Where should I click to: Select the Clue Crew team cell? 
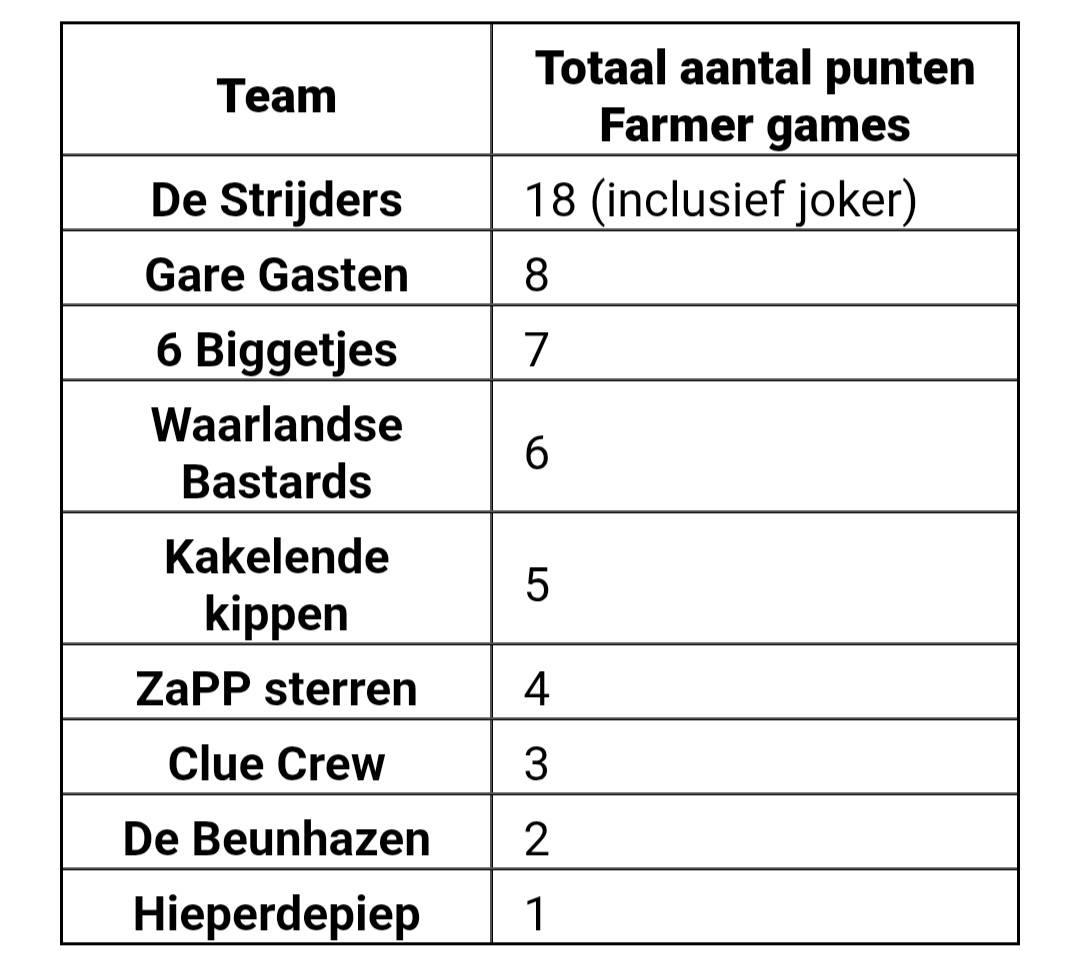tap(276, 757)
